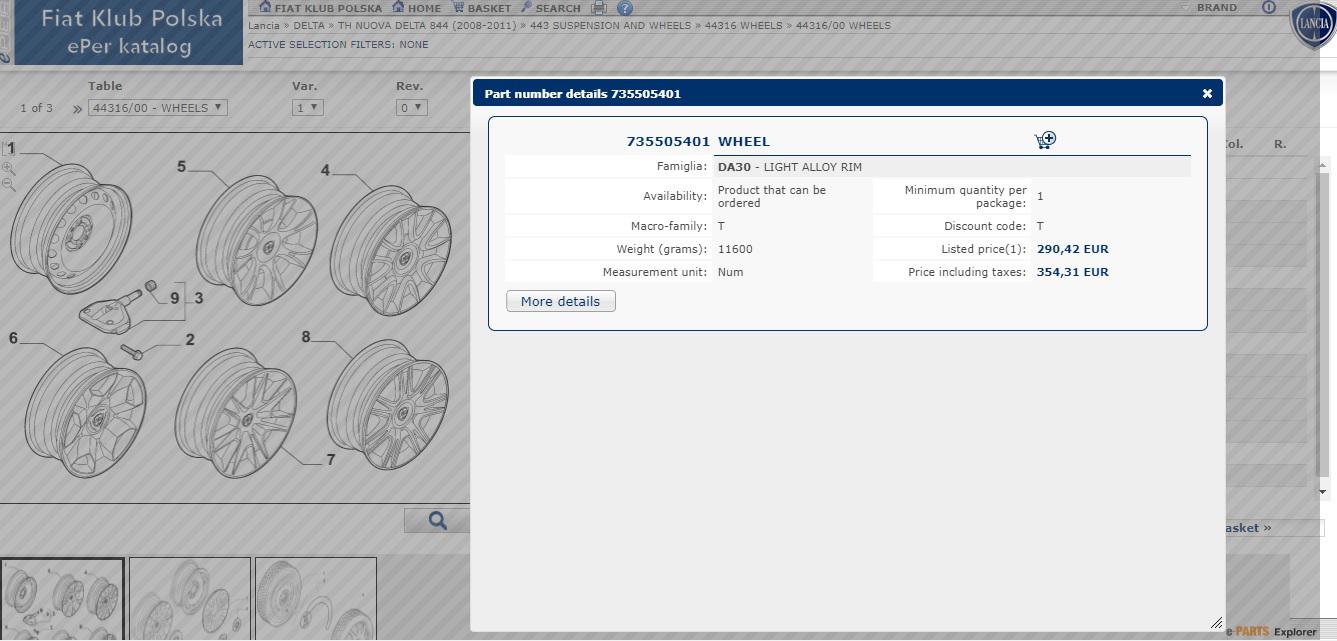Go to the Home menu item
1337x641 pixels.
point(416,7)
